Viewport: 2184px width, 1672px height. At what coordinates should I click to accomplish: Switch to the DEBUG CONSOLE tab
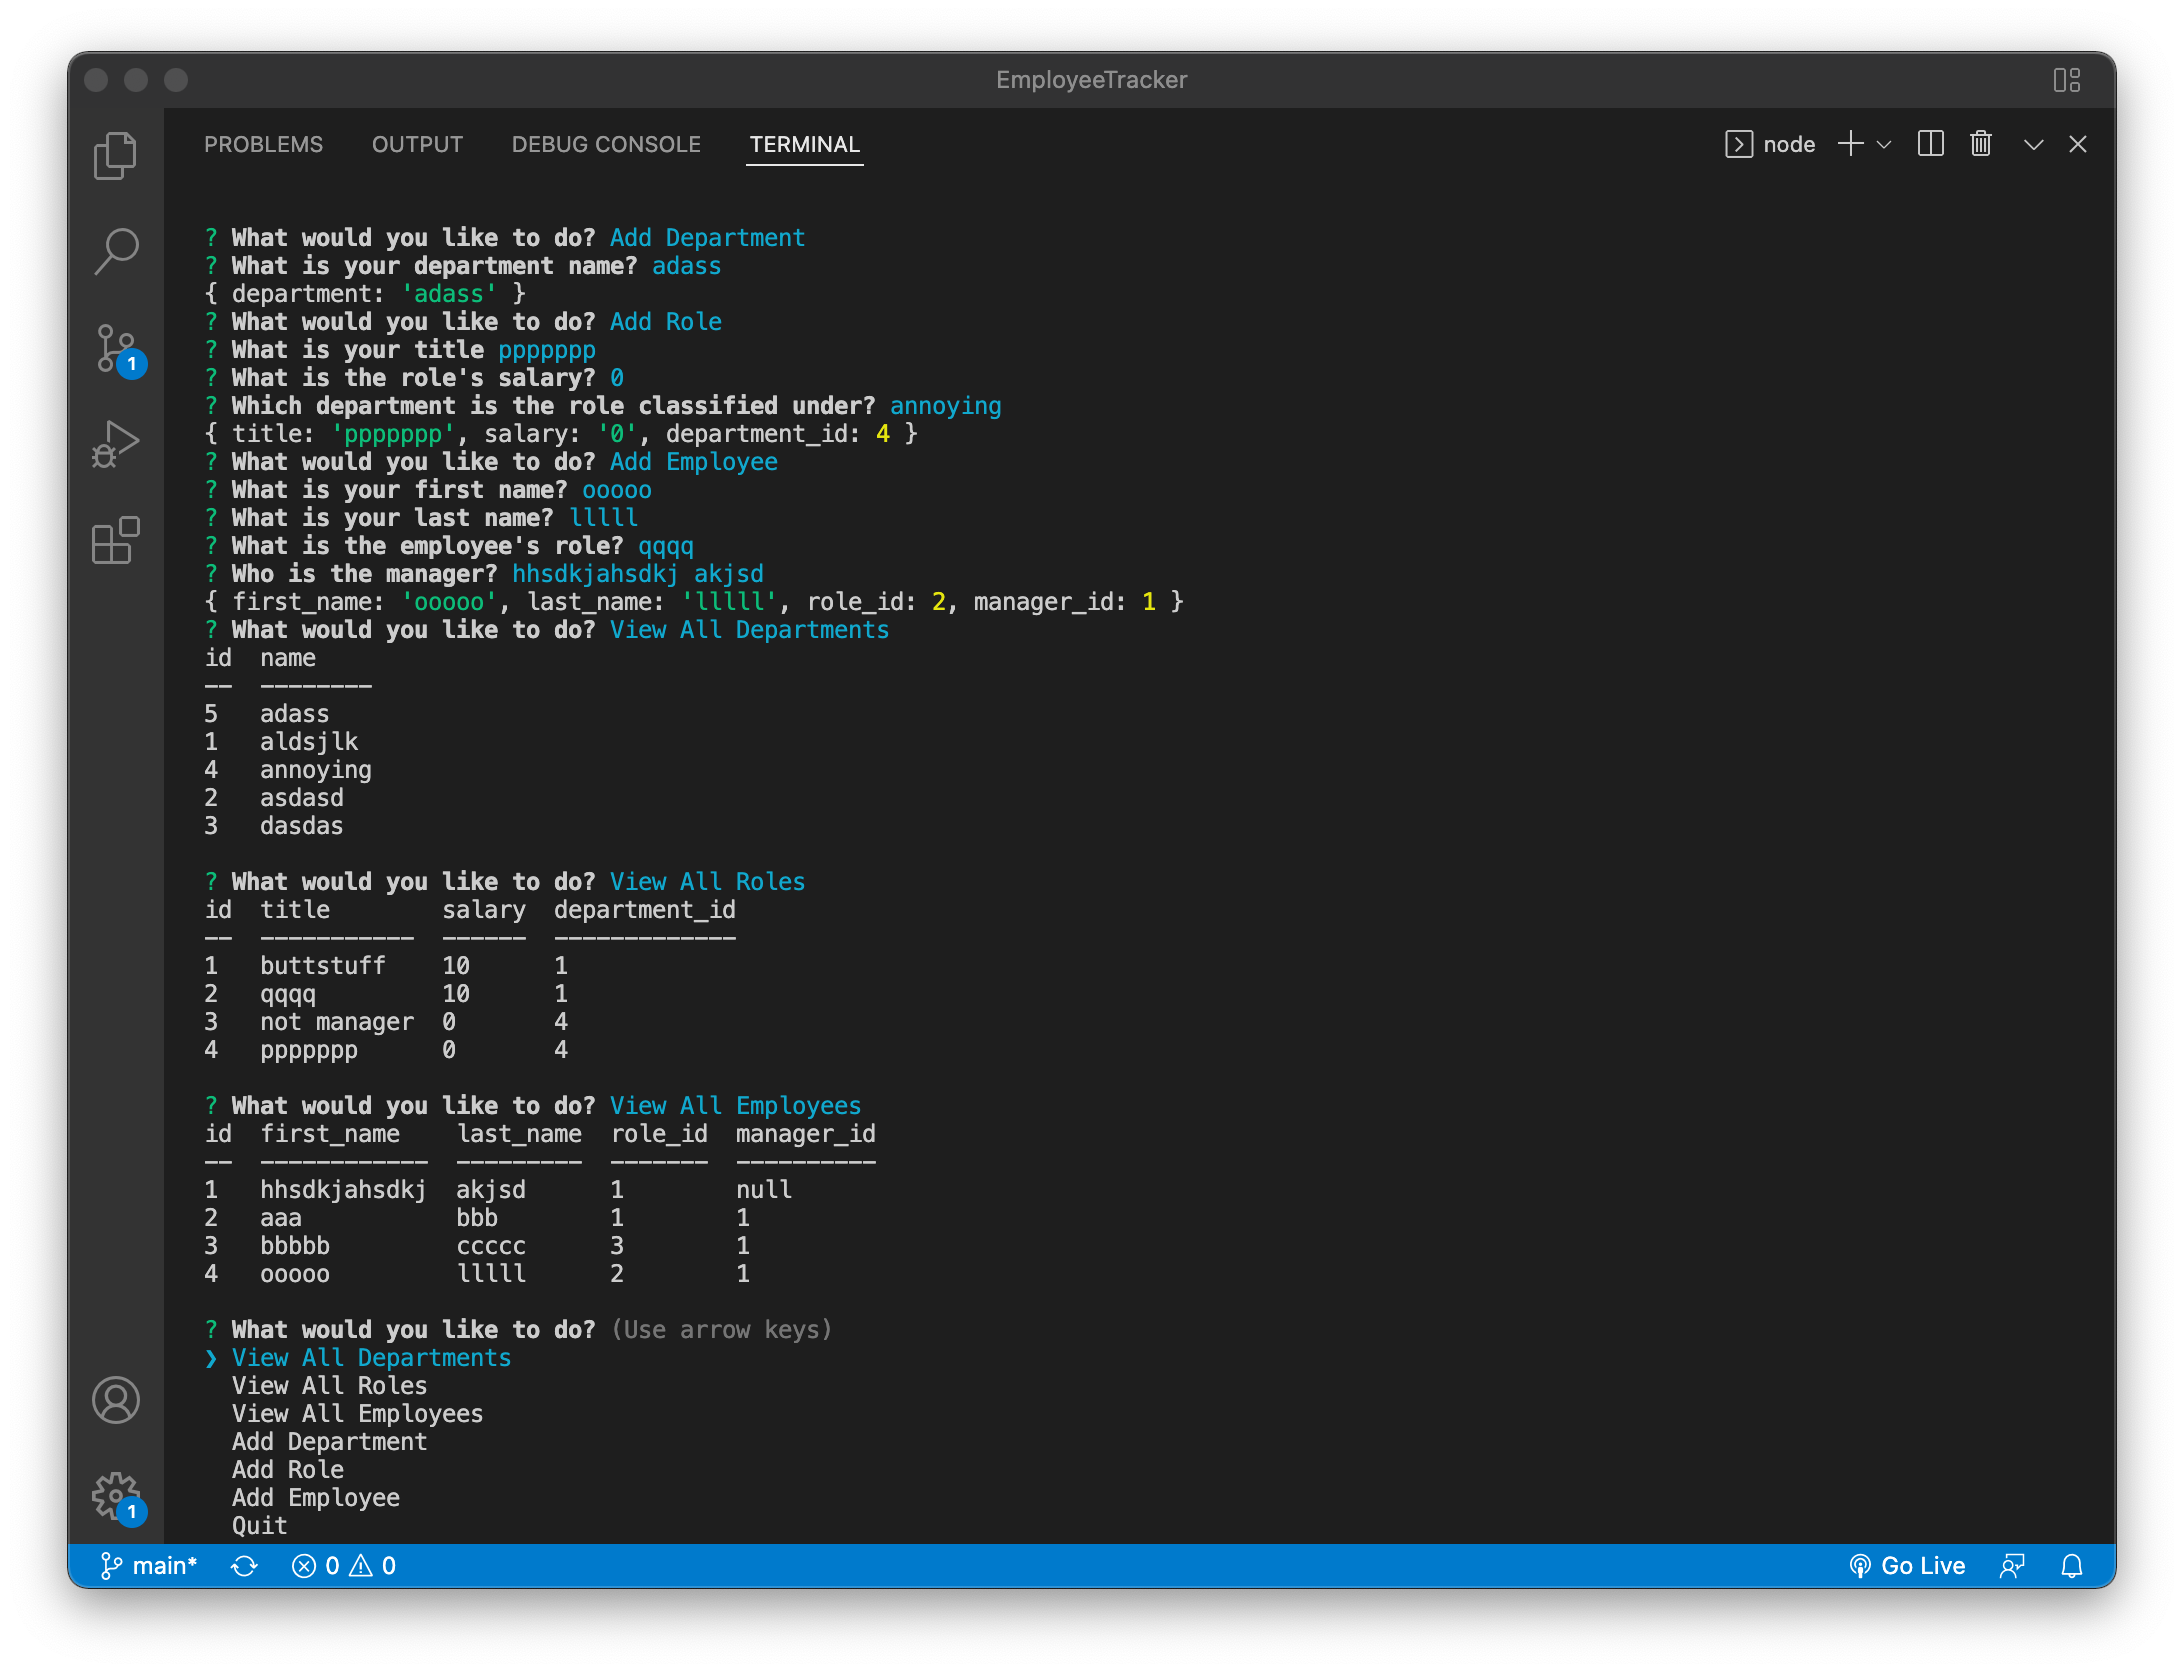(606, 144)
